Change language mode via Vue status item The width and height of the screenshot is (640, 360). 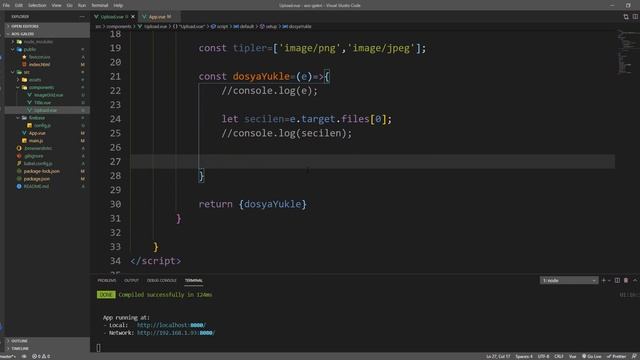572,357
